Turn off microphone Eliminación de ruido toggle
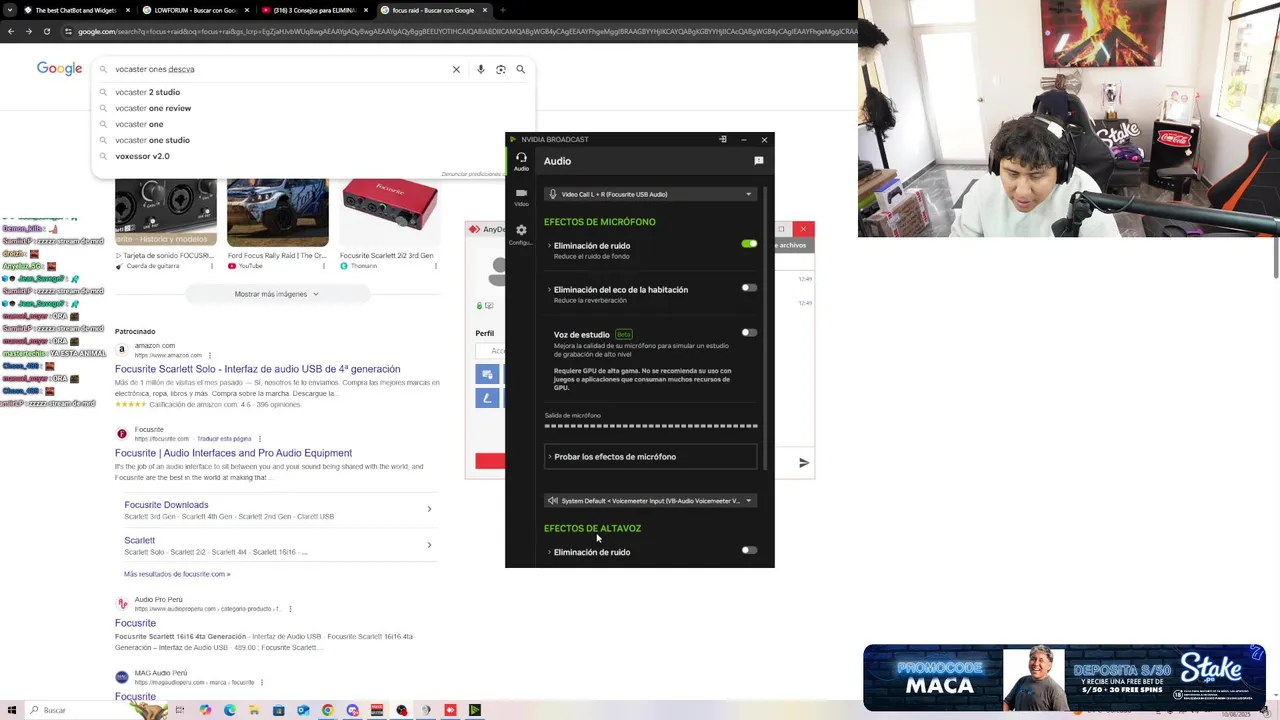Image resolution: width=1280 pixels, height=720 pixels. tap(749, 243)
